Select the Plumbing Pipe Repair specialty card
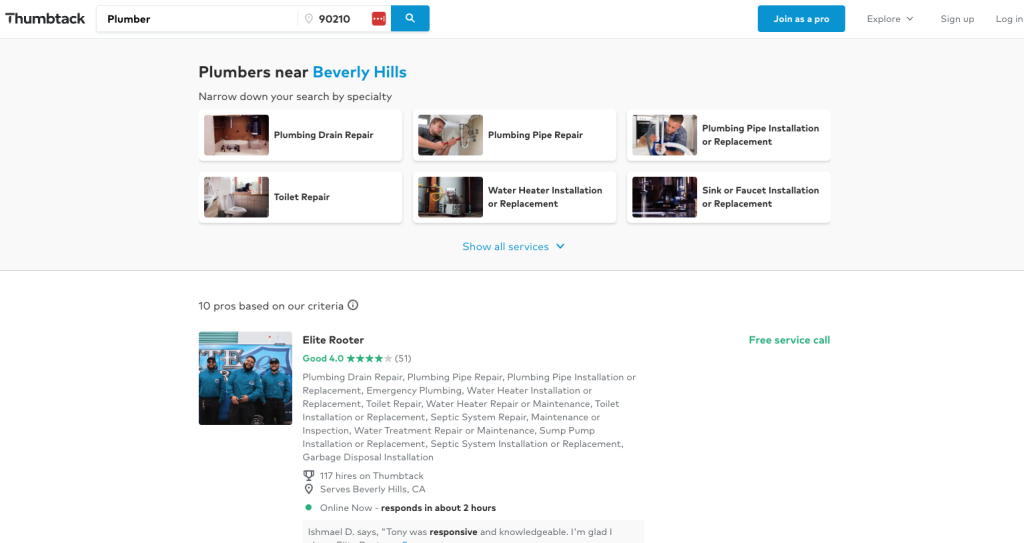 point(515,135)
